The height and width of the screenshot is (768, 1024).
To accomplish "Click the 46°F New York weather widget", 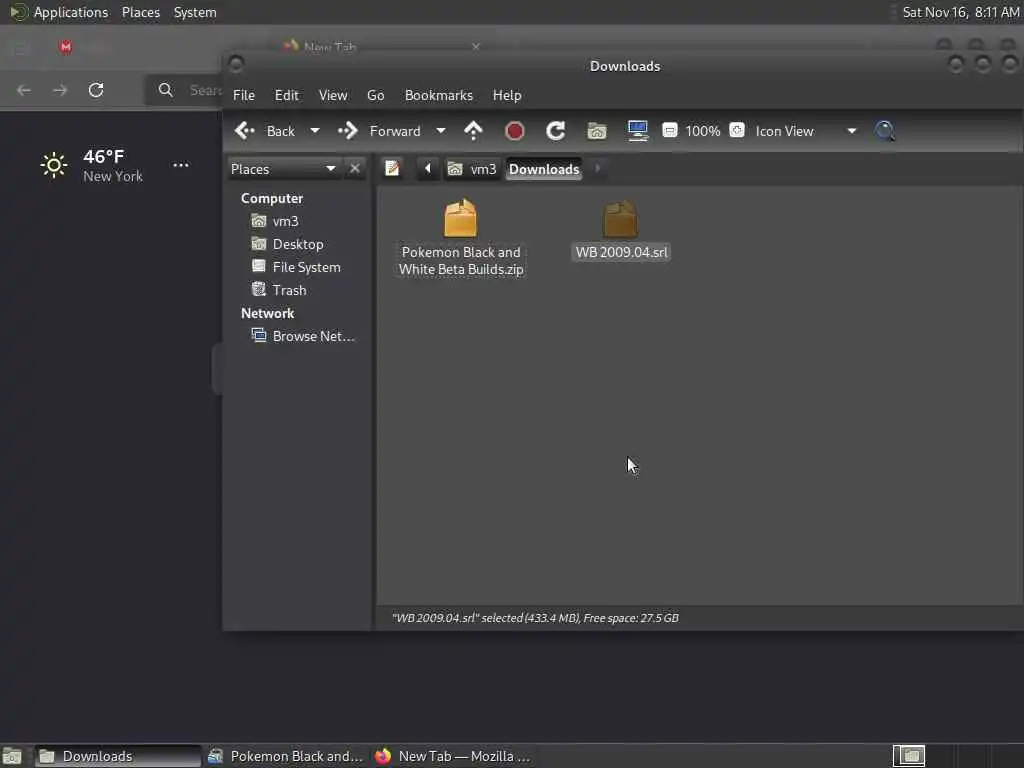I will (x=91, y=166).
